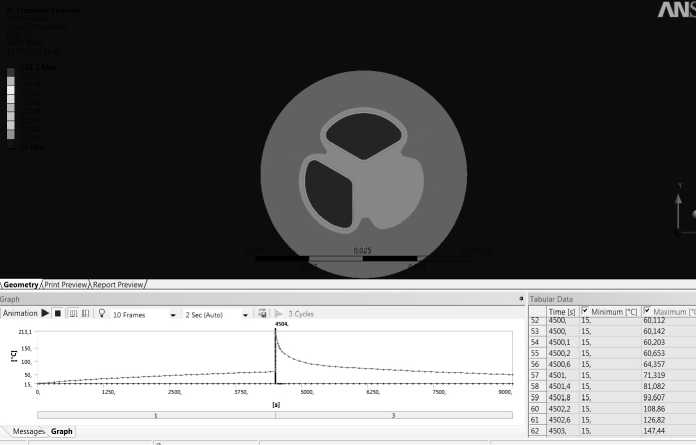The height and width of the screenshot is (445, 696).
Task: Select Result Sets animation frames icon
Action: click(x=85, y=314)
